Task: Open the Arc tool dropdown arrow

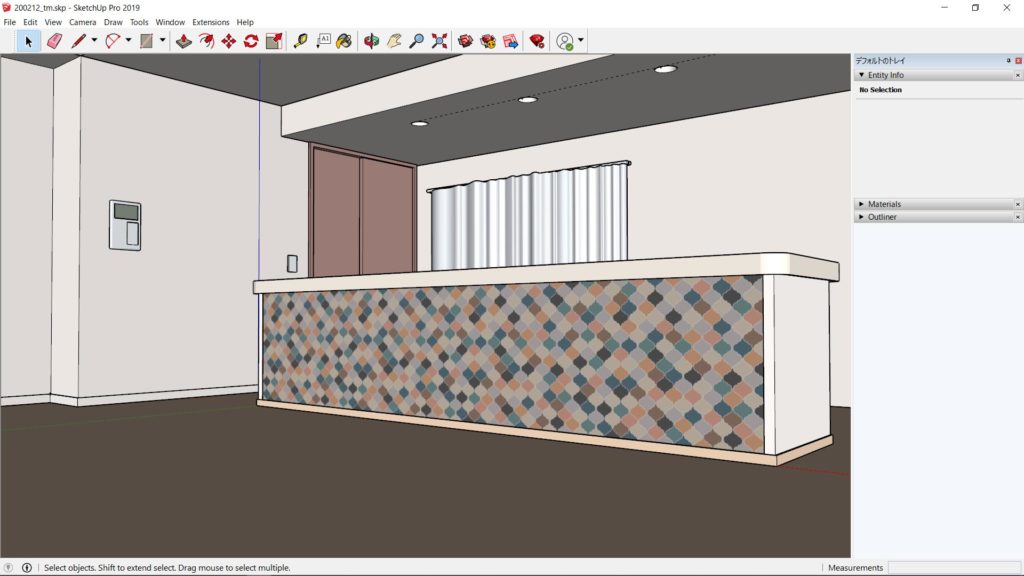Action: pos(128,41)
